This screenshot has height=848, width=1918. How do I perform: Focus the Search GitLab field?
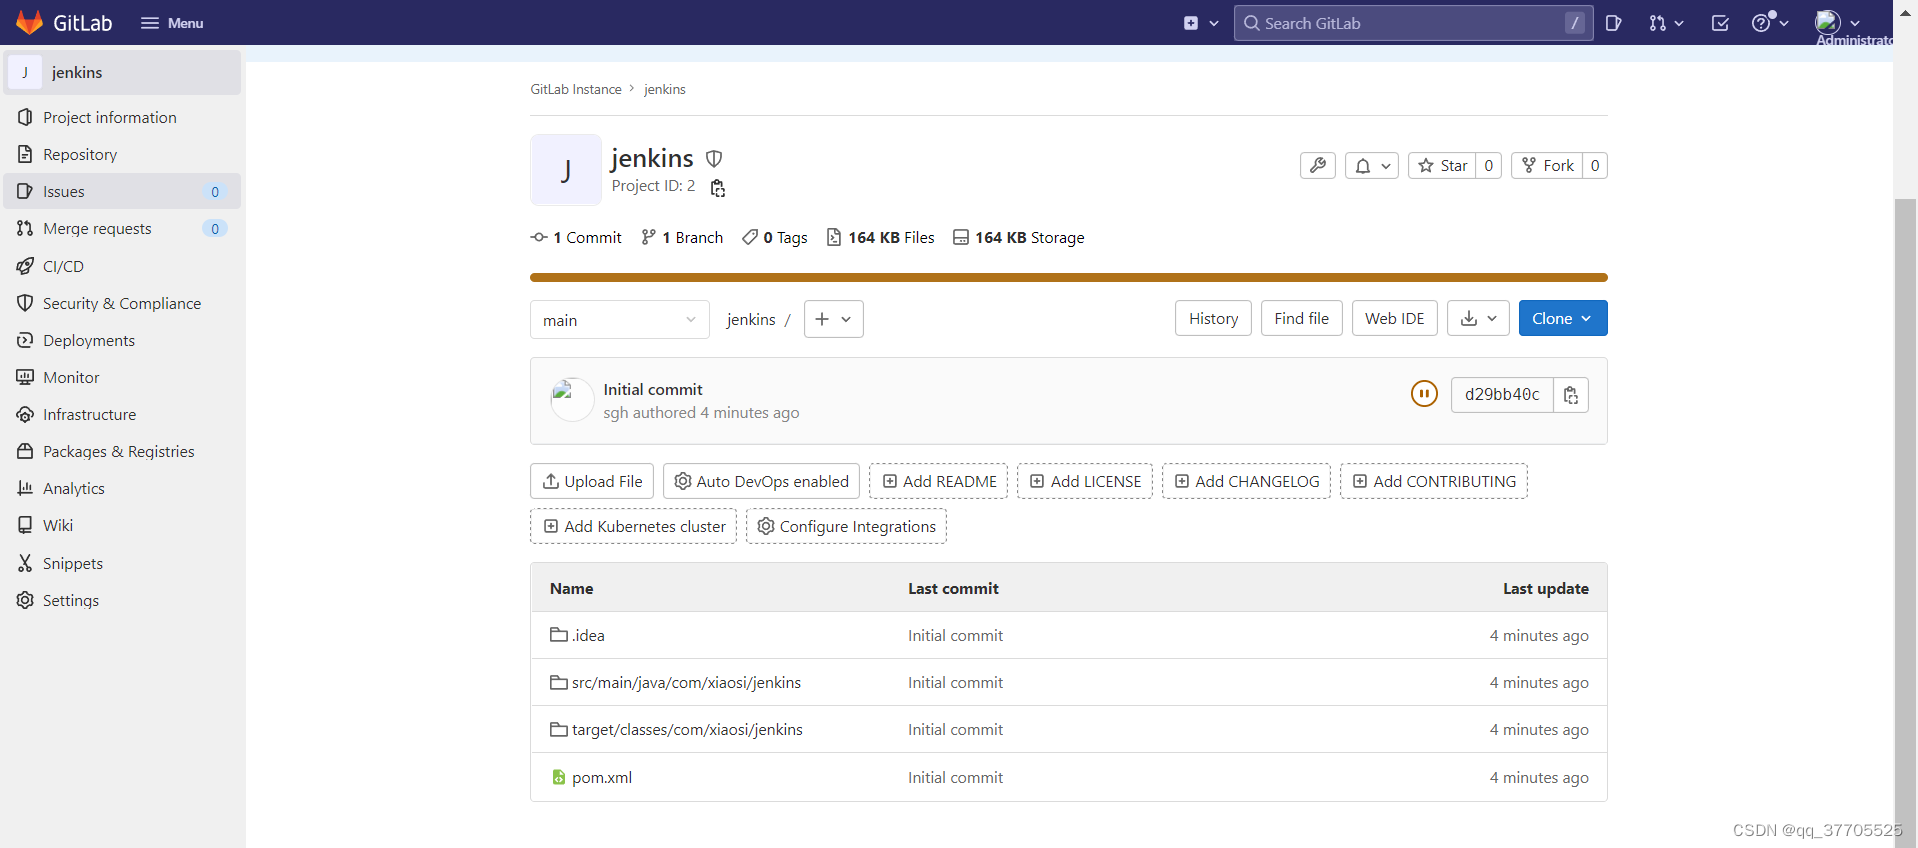[1413, 23]
